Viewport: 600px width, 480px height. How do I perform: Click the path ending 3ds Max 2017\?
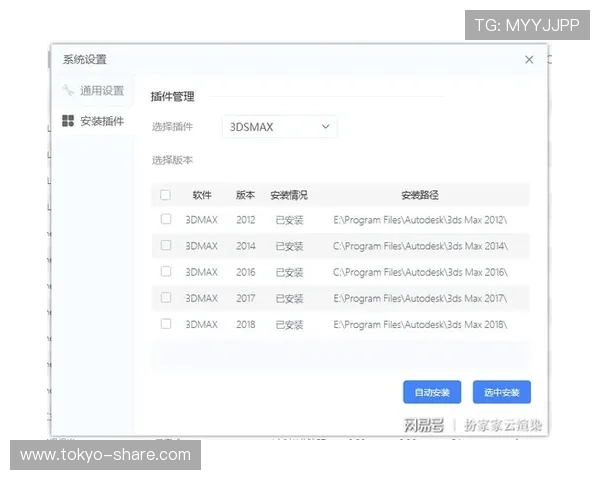420,299
